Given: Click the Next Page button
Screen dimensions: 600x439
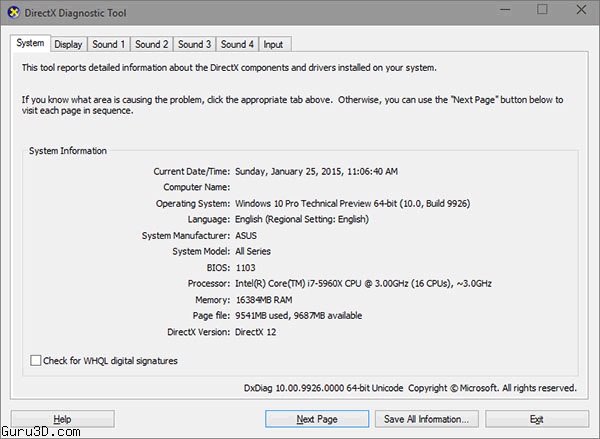Looking at the screenshot, I should [x=317, y=419].
